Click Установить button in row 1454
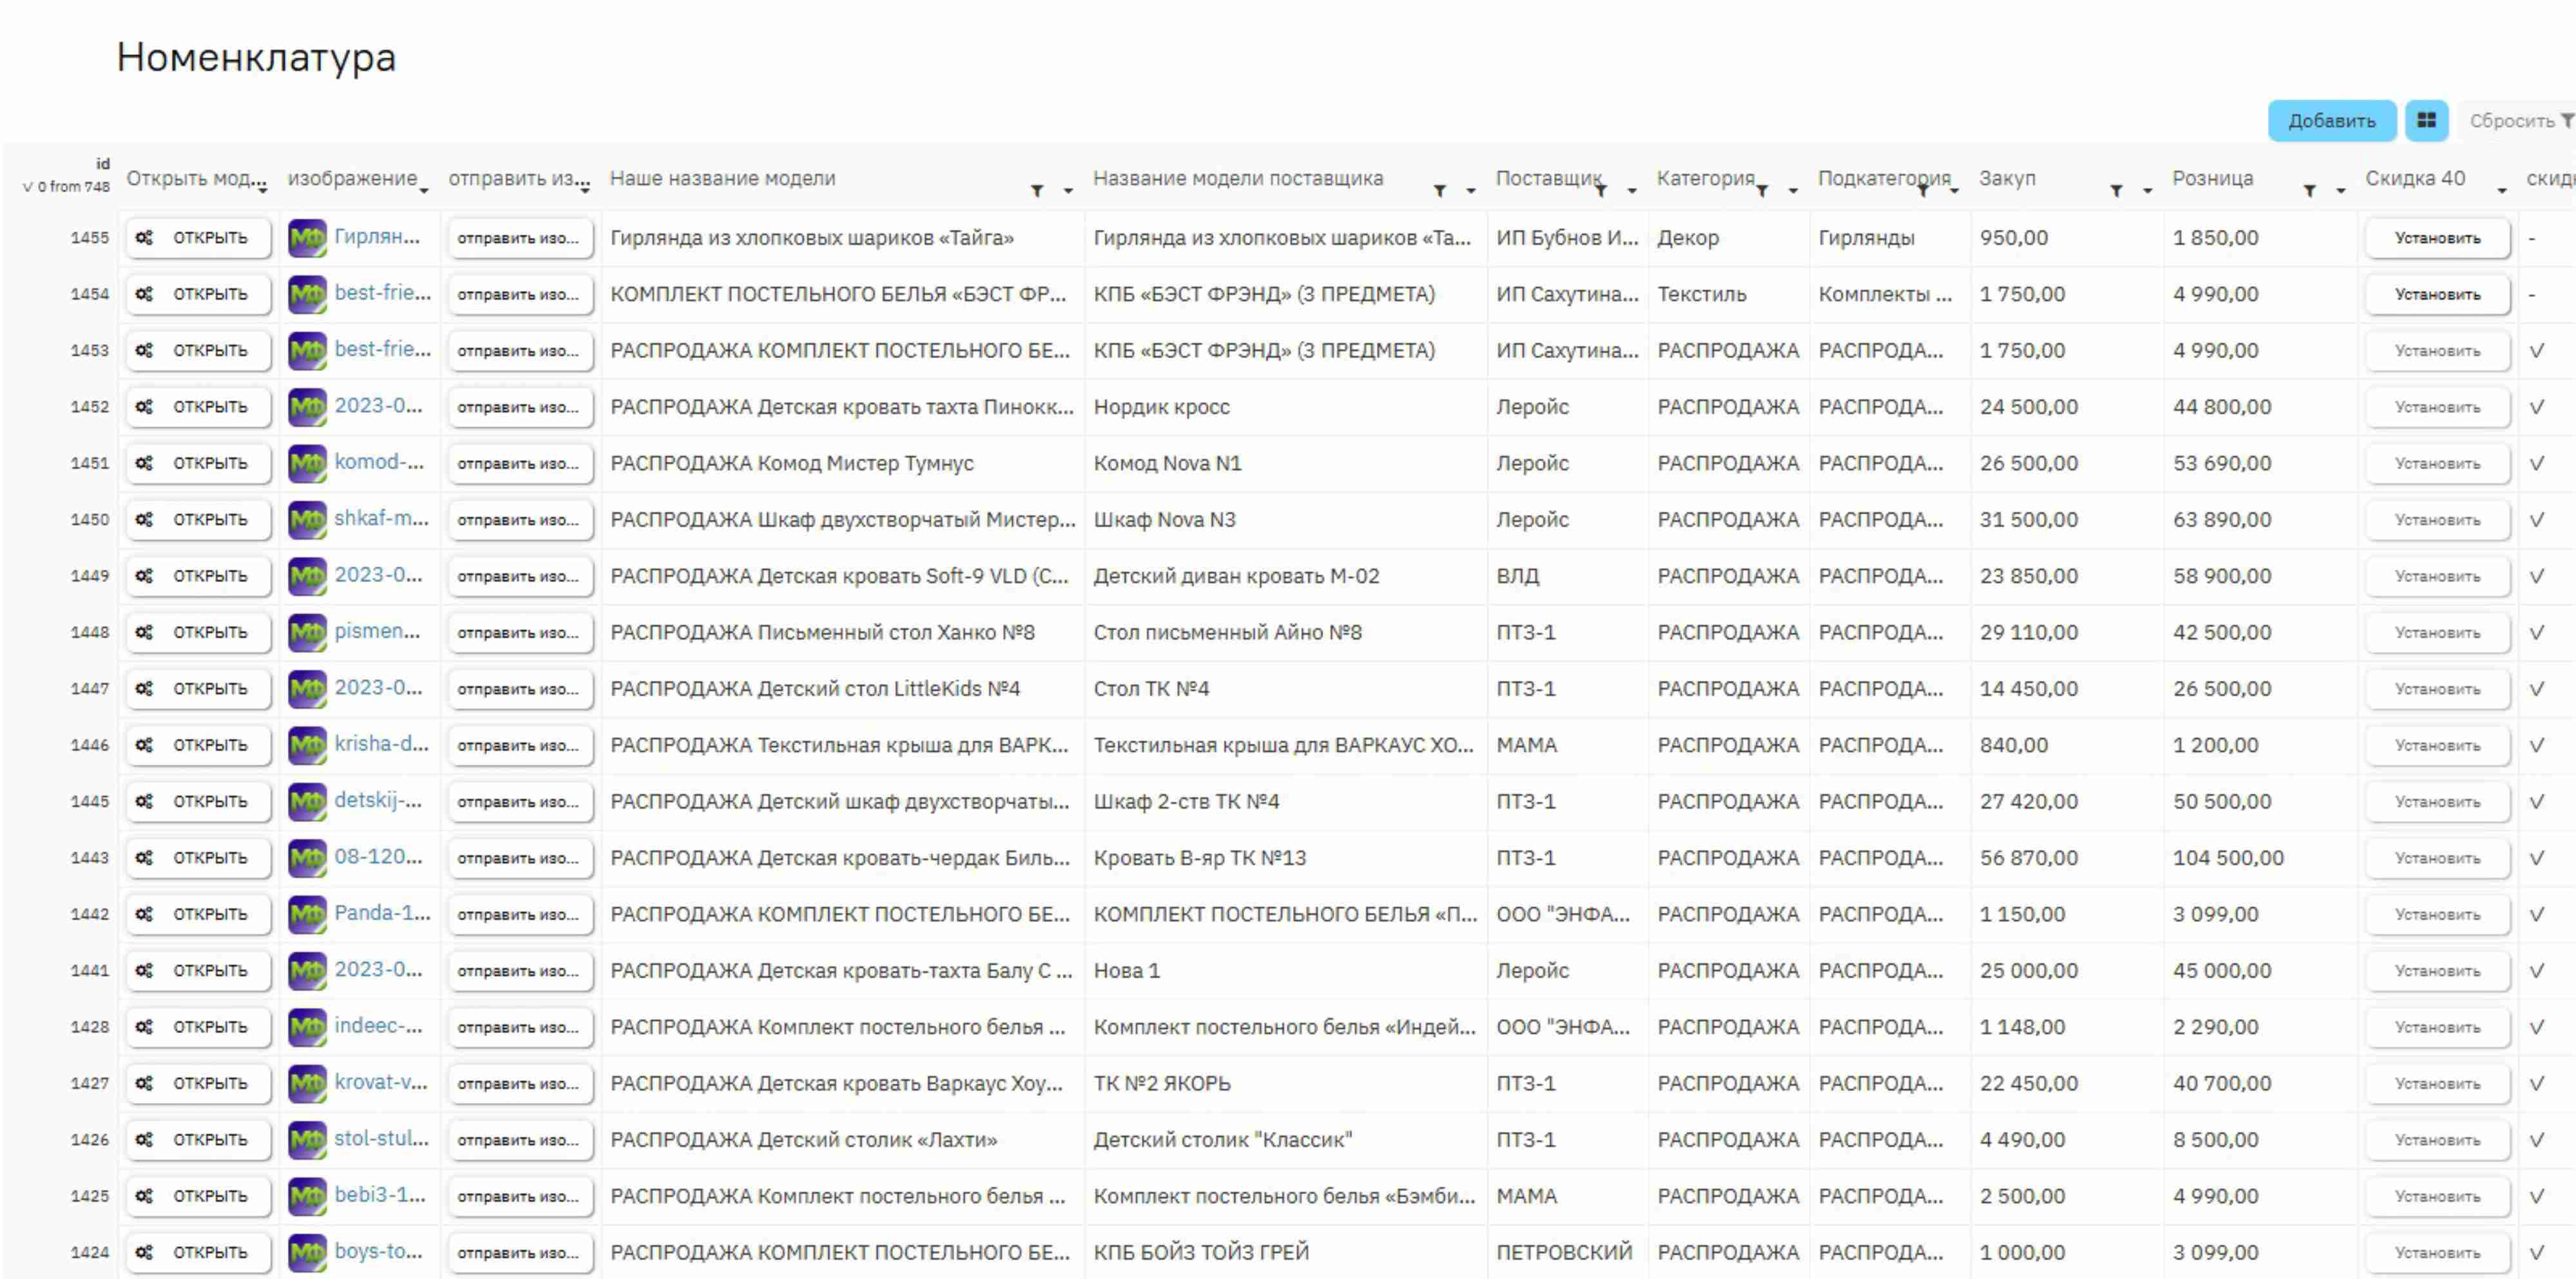 pos(2437,294)
